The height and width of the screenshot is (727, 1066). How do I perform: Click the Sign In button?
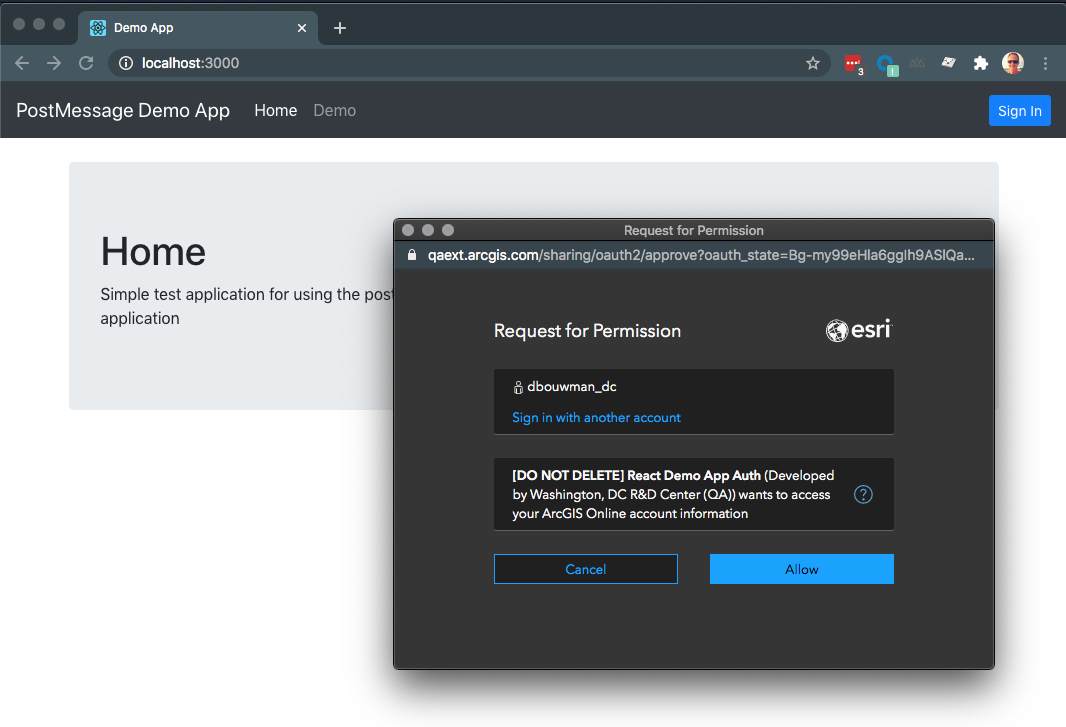(x=1019, y=111)
